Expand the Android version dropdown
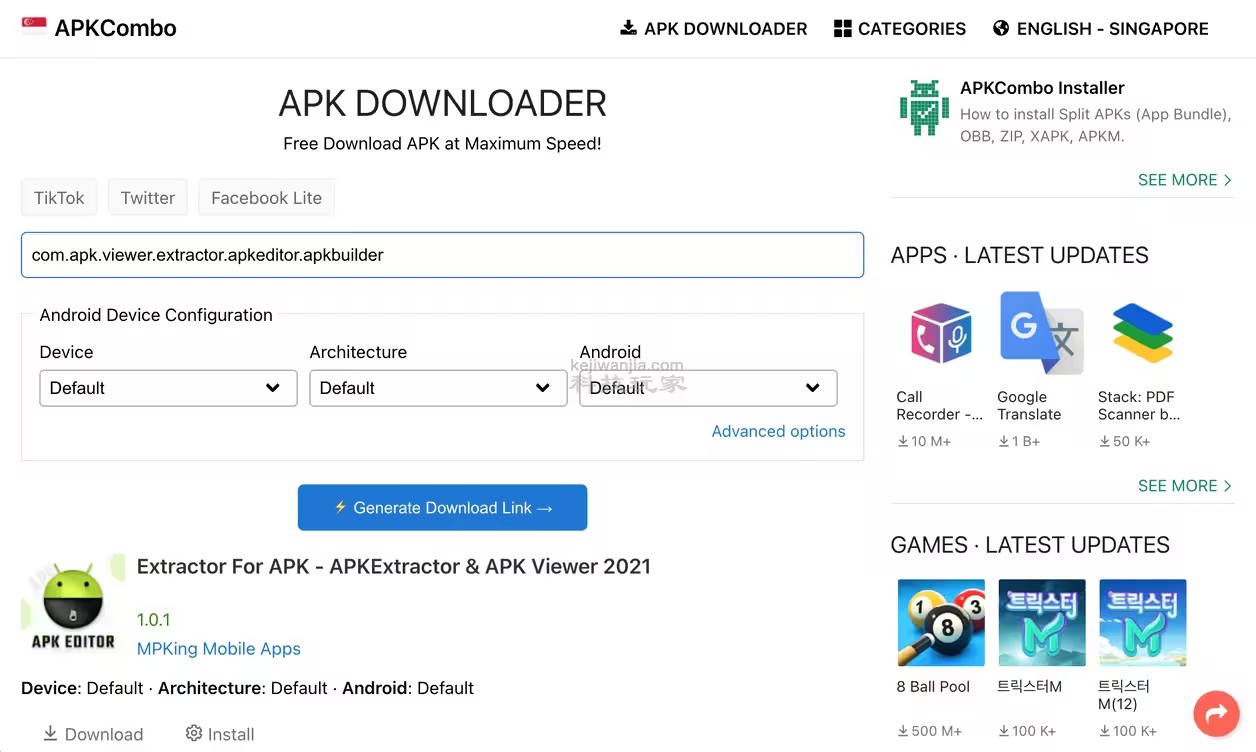Image resolution: width=1256 pixels, height=752 pixels. 708,388
